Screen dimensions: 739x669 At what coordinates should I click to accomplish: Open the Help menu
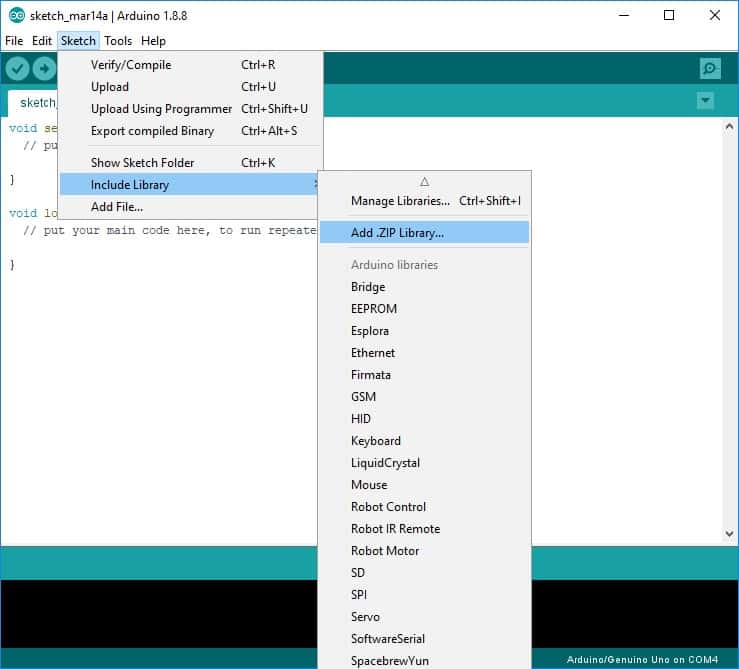pos(153,41)
